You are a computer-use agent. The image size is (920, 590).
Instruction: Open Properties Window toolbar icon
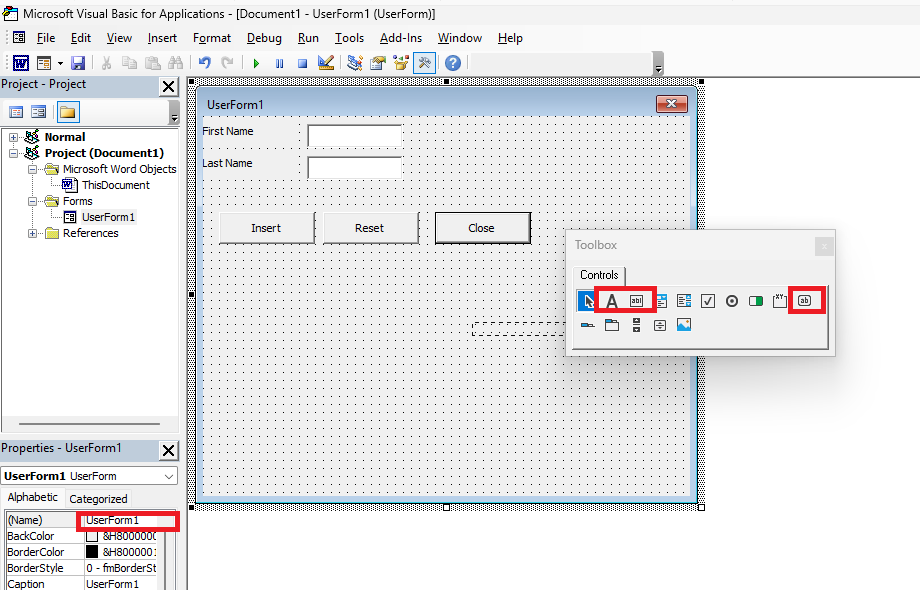tap(378, 63)
